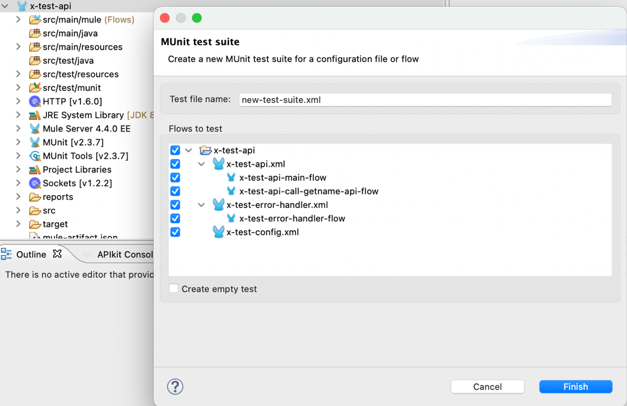Expand the MUnit Tools [v2.3.7] node
The image size is (627, 406).
pos(18,156)
